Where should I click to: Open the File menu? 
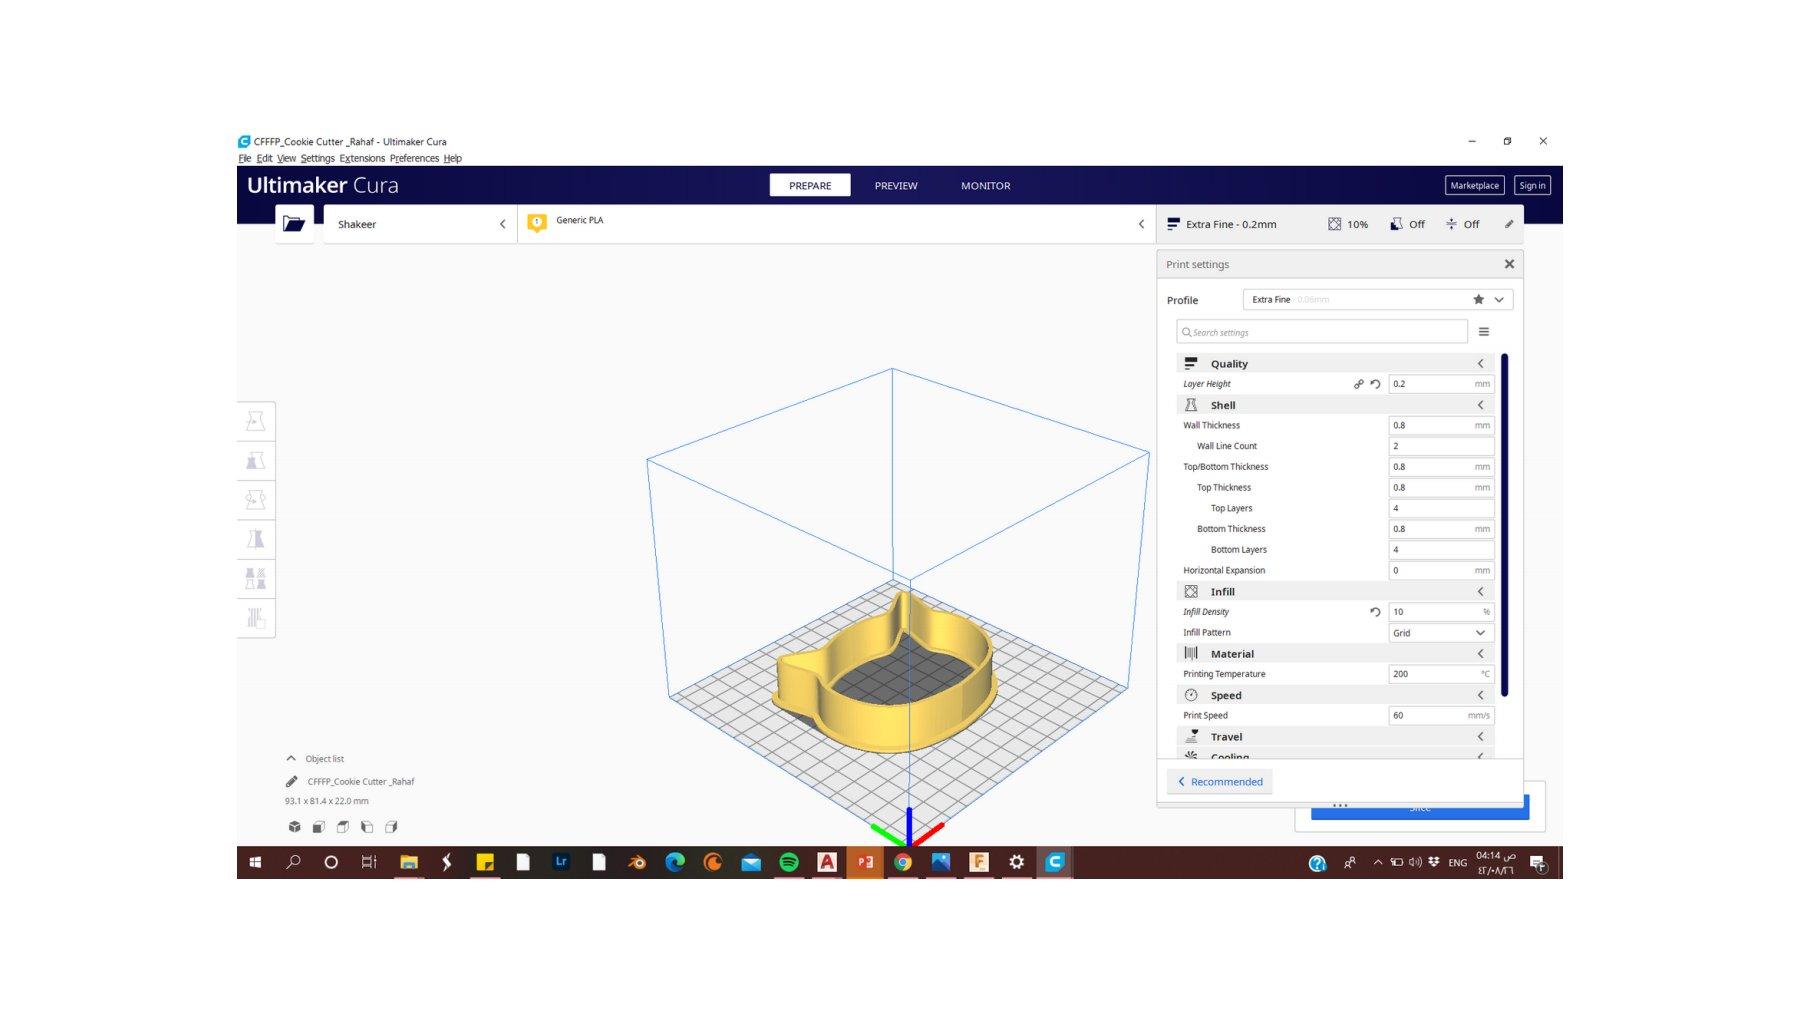pyautogui.click(x=245, y=158)
